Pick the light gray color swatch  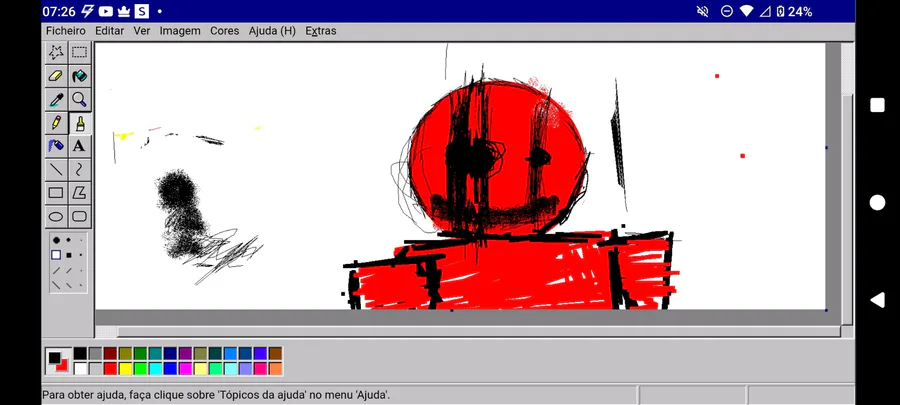coord(95,368)
